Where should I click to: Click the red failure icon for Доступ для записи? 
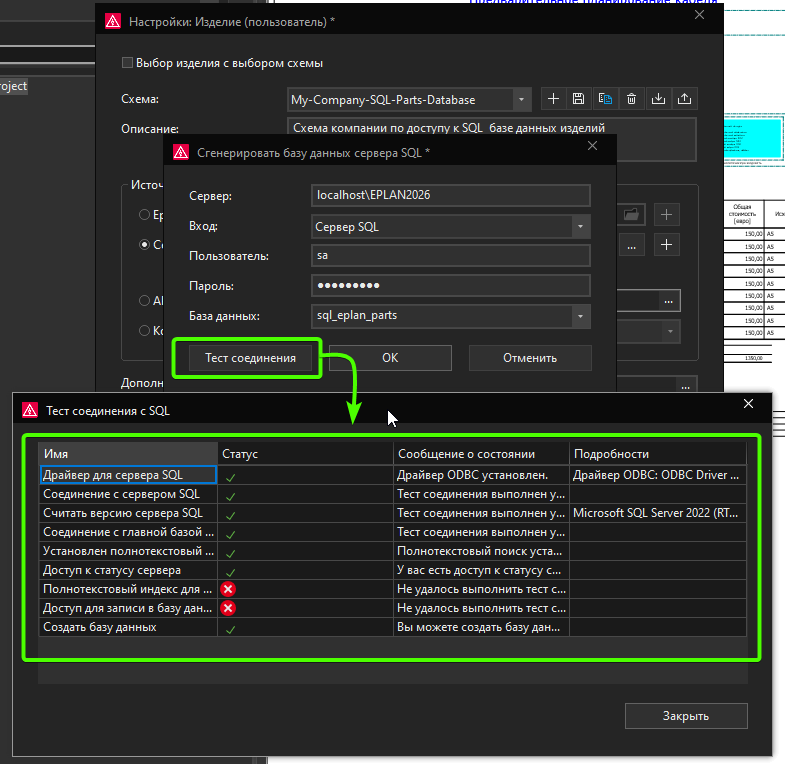point(228,608)
